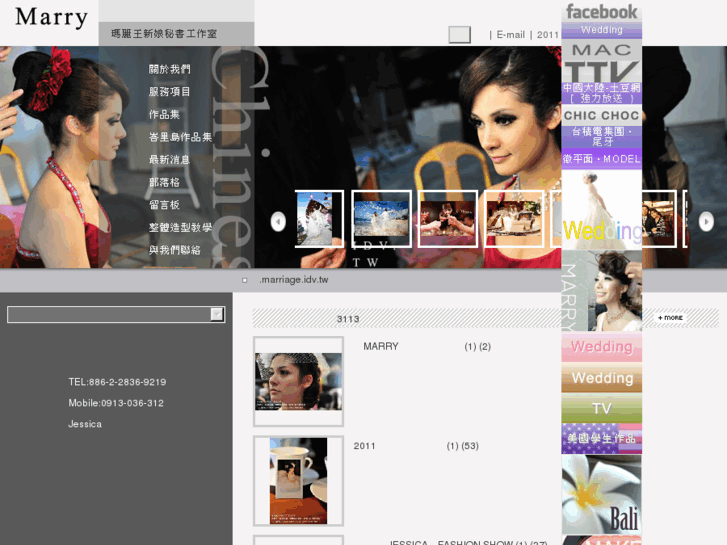Click the brown Wedding banner
The image size is (727, 545).
coord(601,378)
